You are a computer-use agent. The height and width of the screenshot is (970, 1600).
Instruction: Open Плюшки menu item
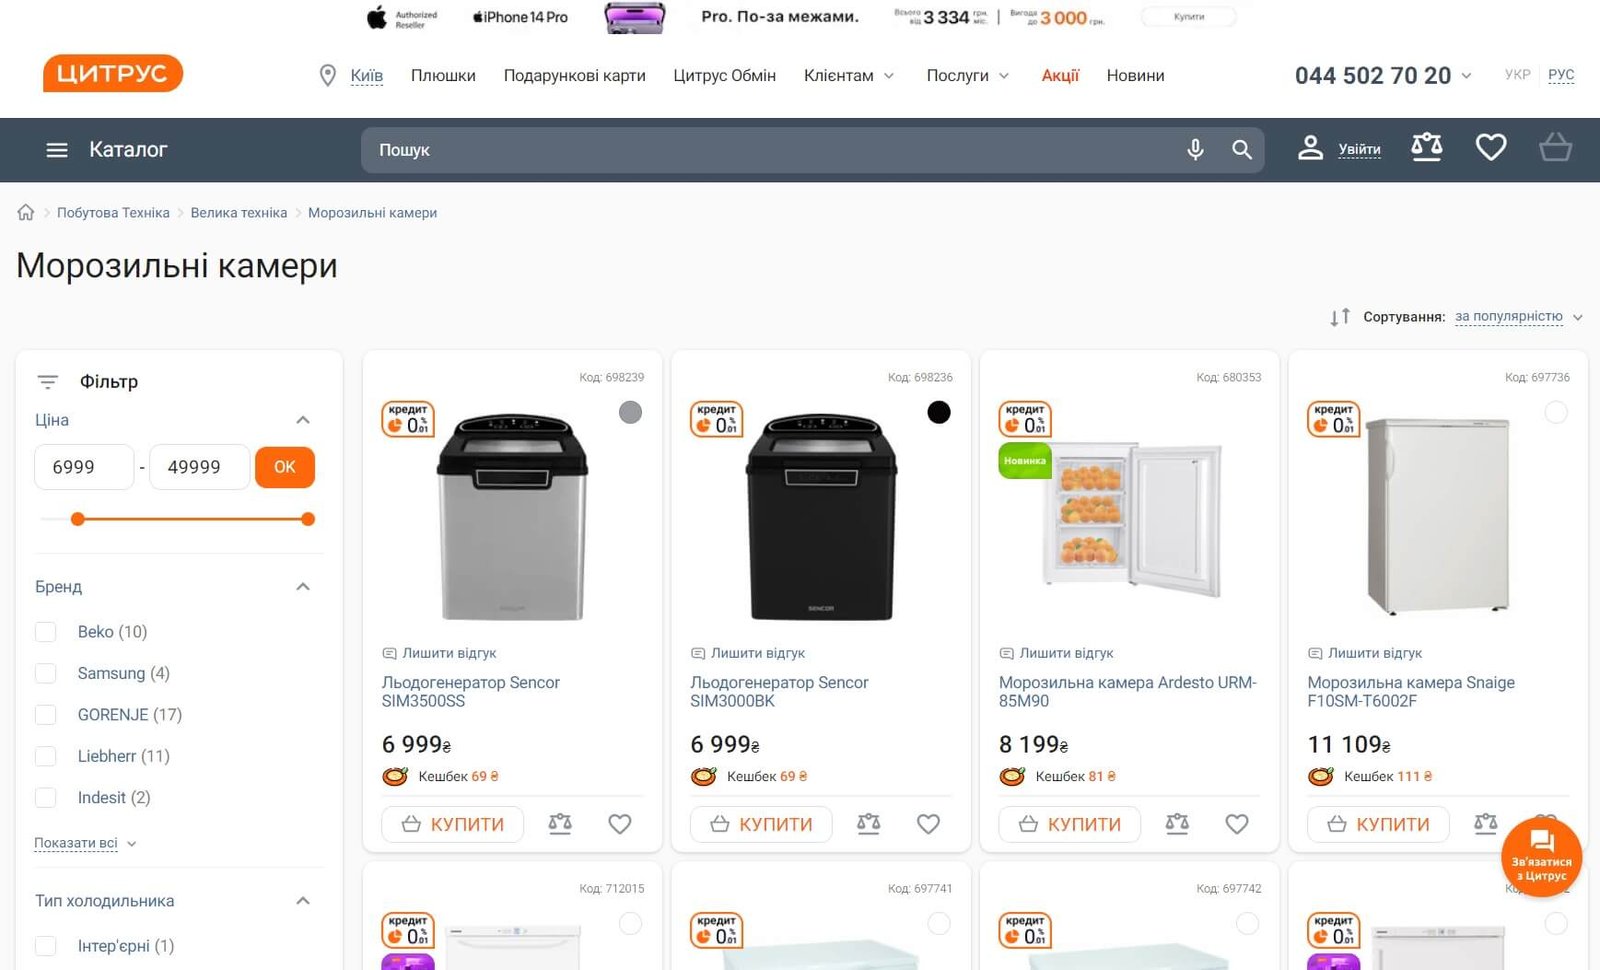[443, 76]
